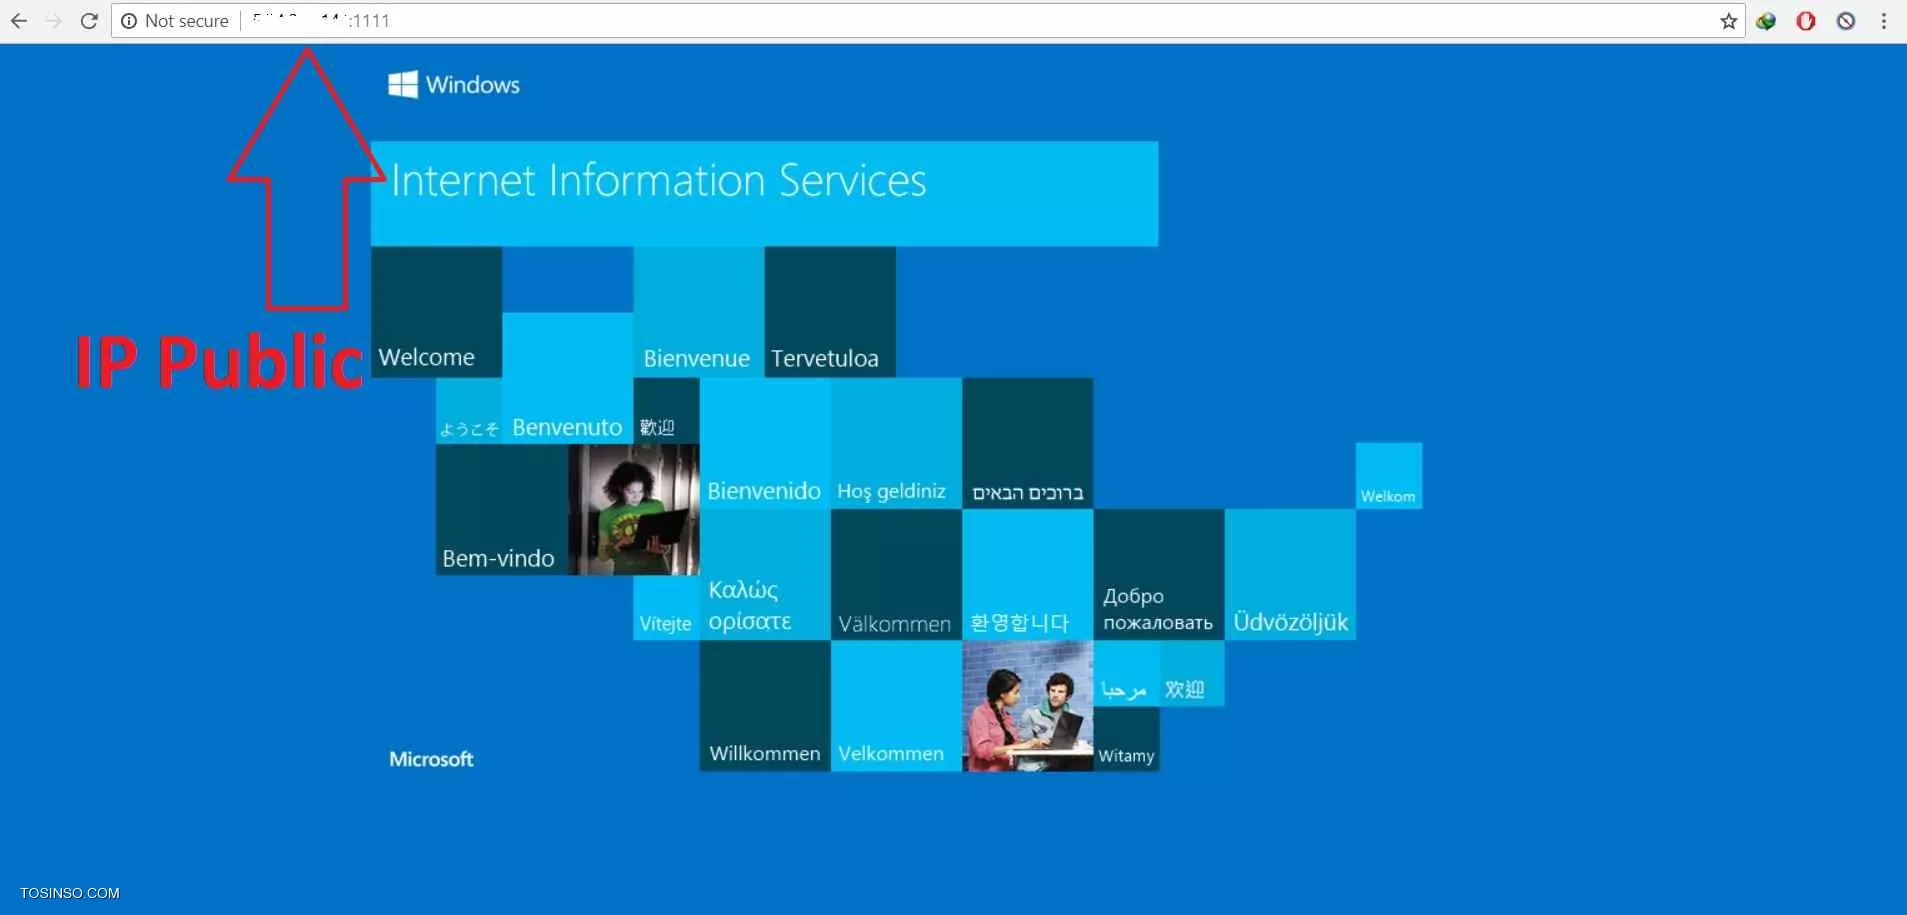1907x915 pixels.
Task: Click the Bienvenido tile
Action: click(x=765, y=443)
